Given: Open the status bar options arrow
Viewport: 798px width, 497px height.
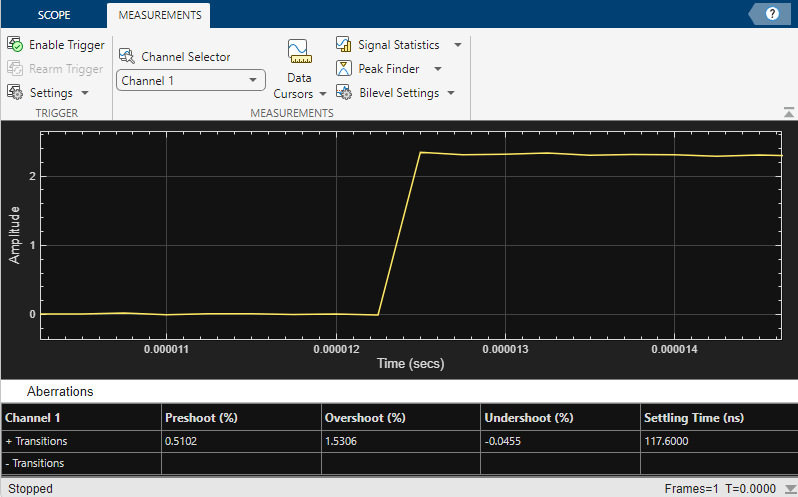Looking at the screenshot, I should 789,489.
